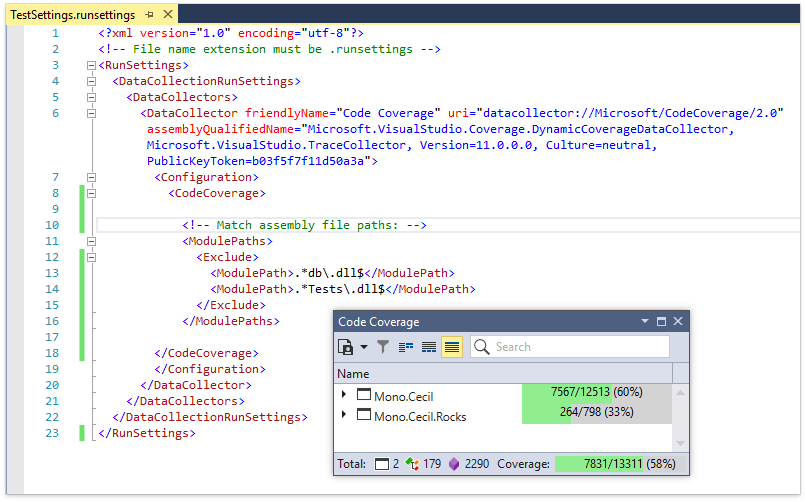Open dropdown arrow next to export icon

(x=364, y=348)
